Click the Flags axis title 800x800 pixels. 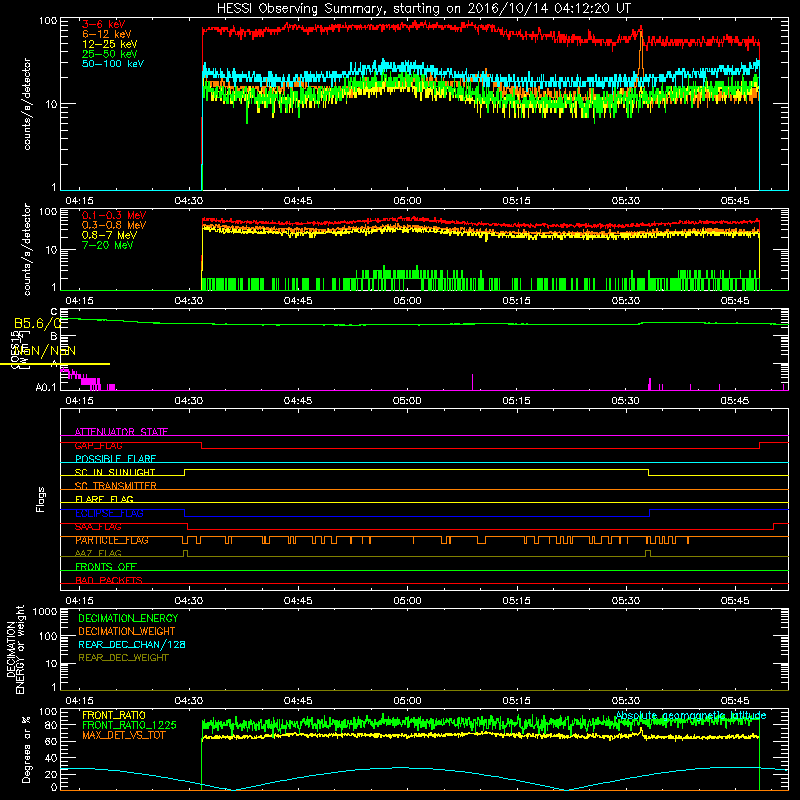point(41,499)
